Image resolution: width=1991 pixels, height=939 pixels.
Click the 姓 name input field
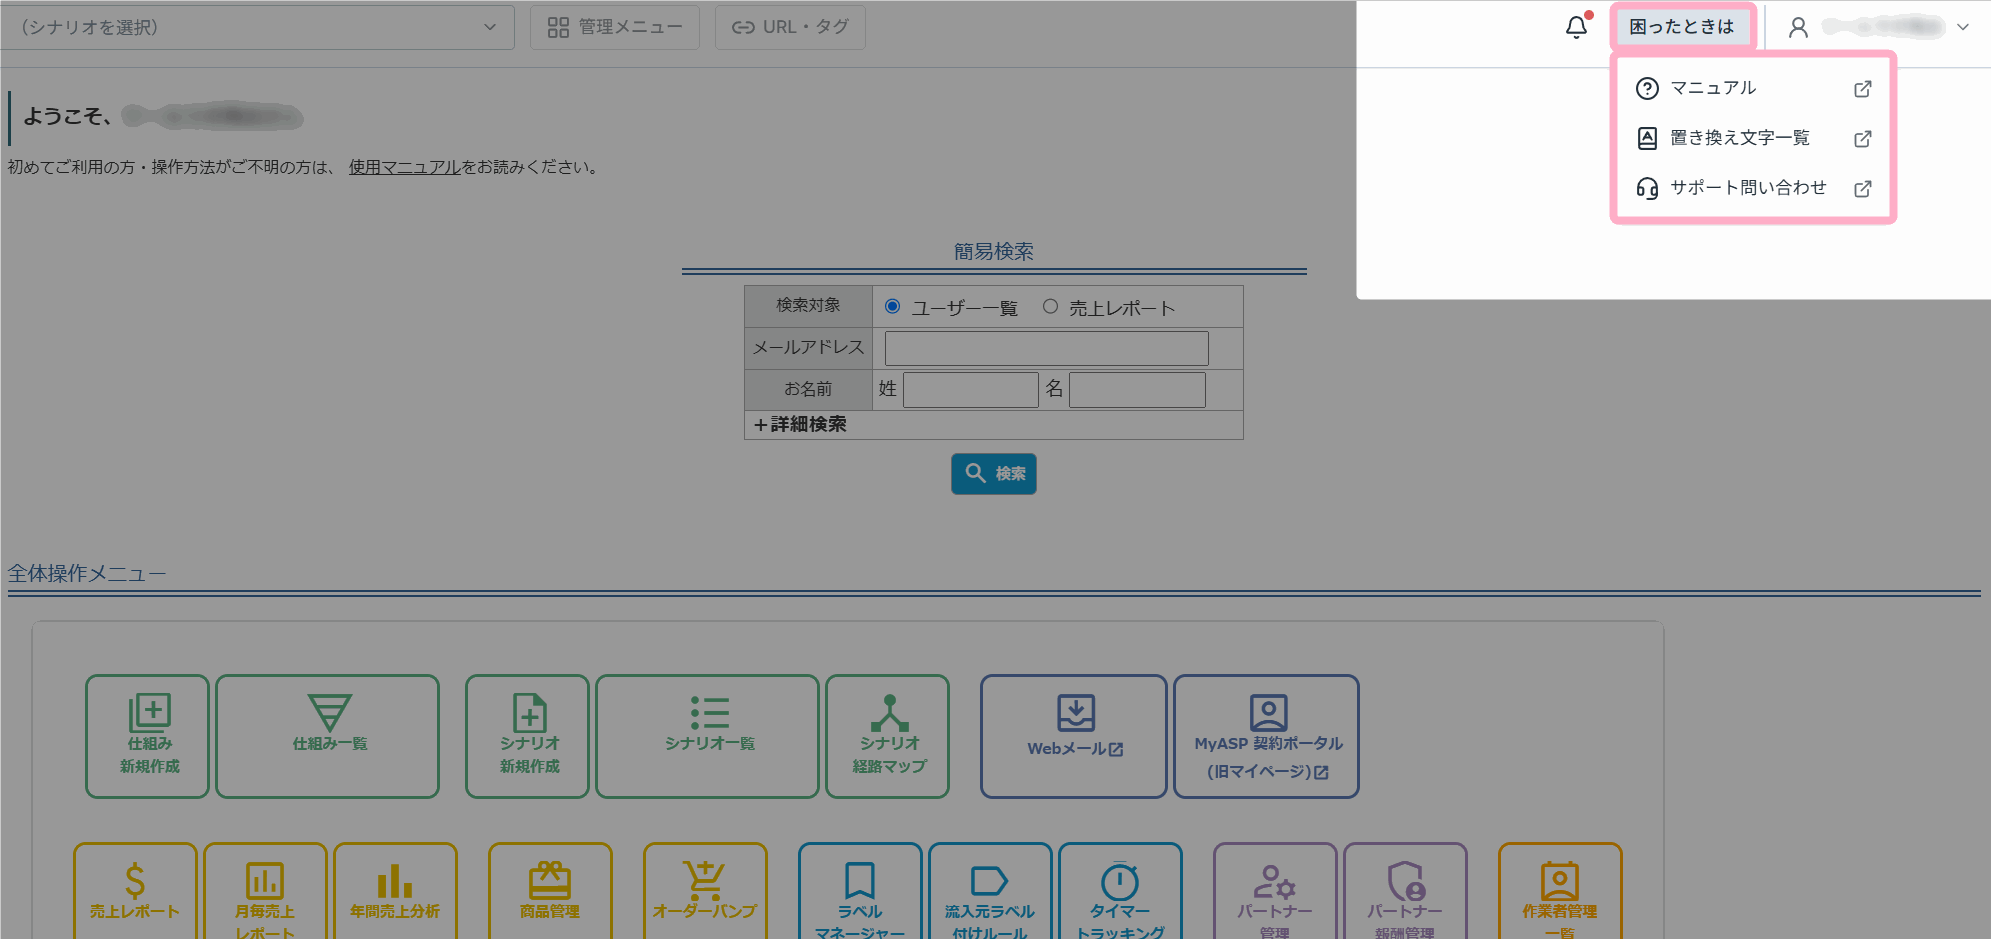click(970, 390)
